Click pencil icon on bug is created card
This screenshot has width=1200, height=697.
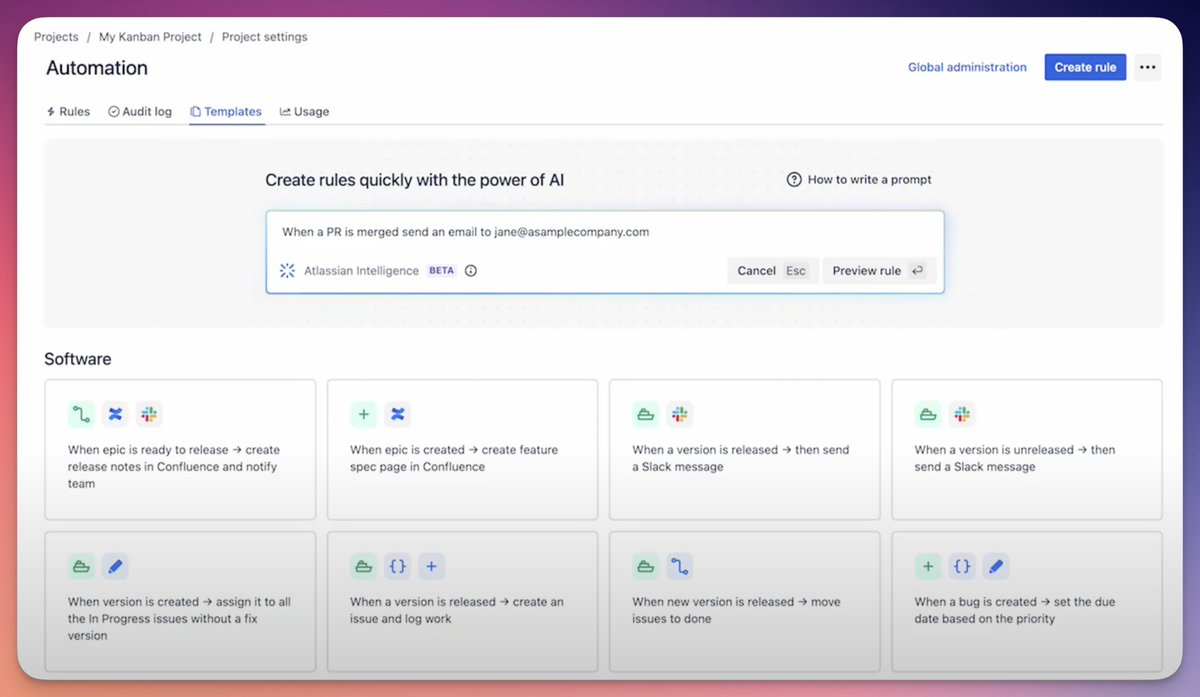pos(996,567)
